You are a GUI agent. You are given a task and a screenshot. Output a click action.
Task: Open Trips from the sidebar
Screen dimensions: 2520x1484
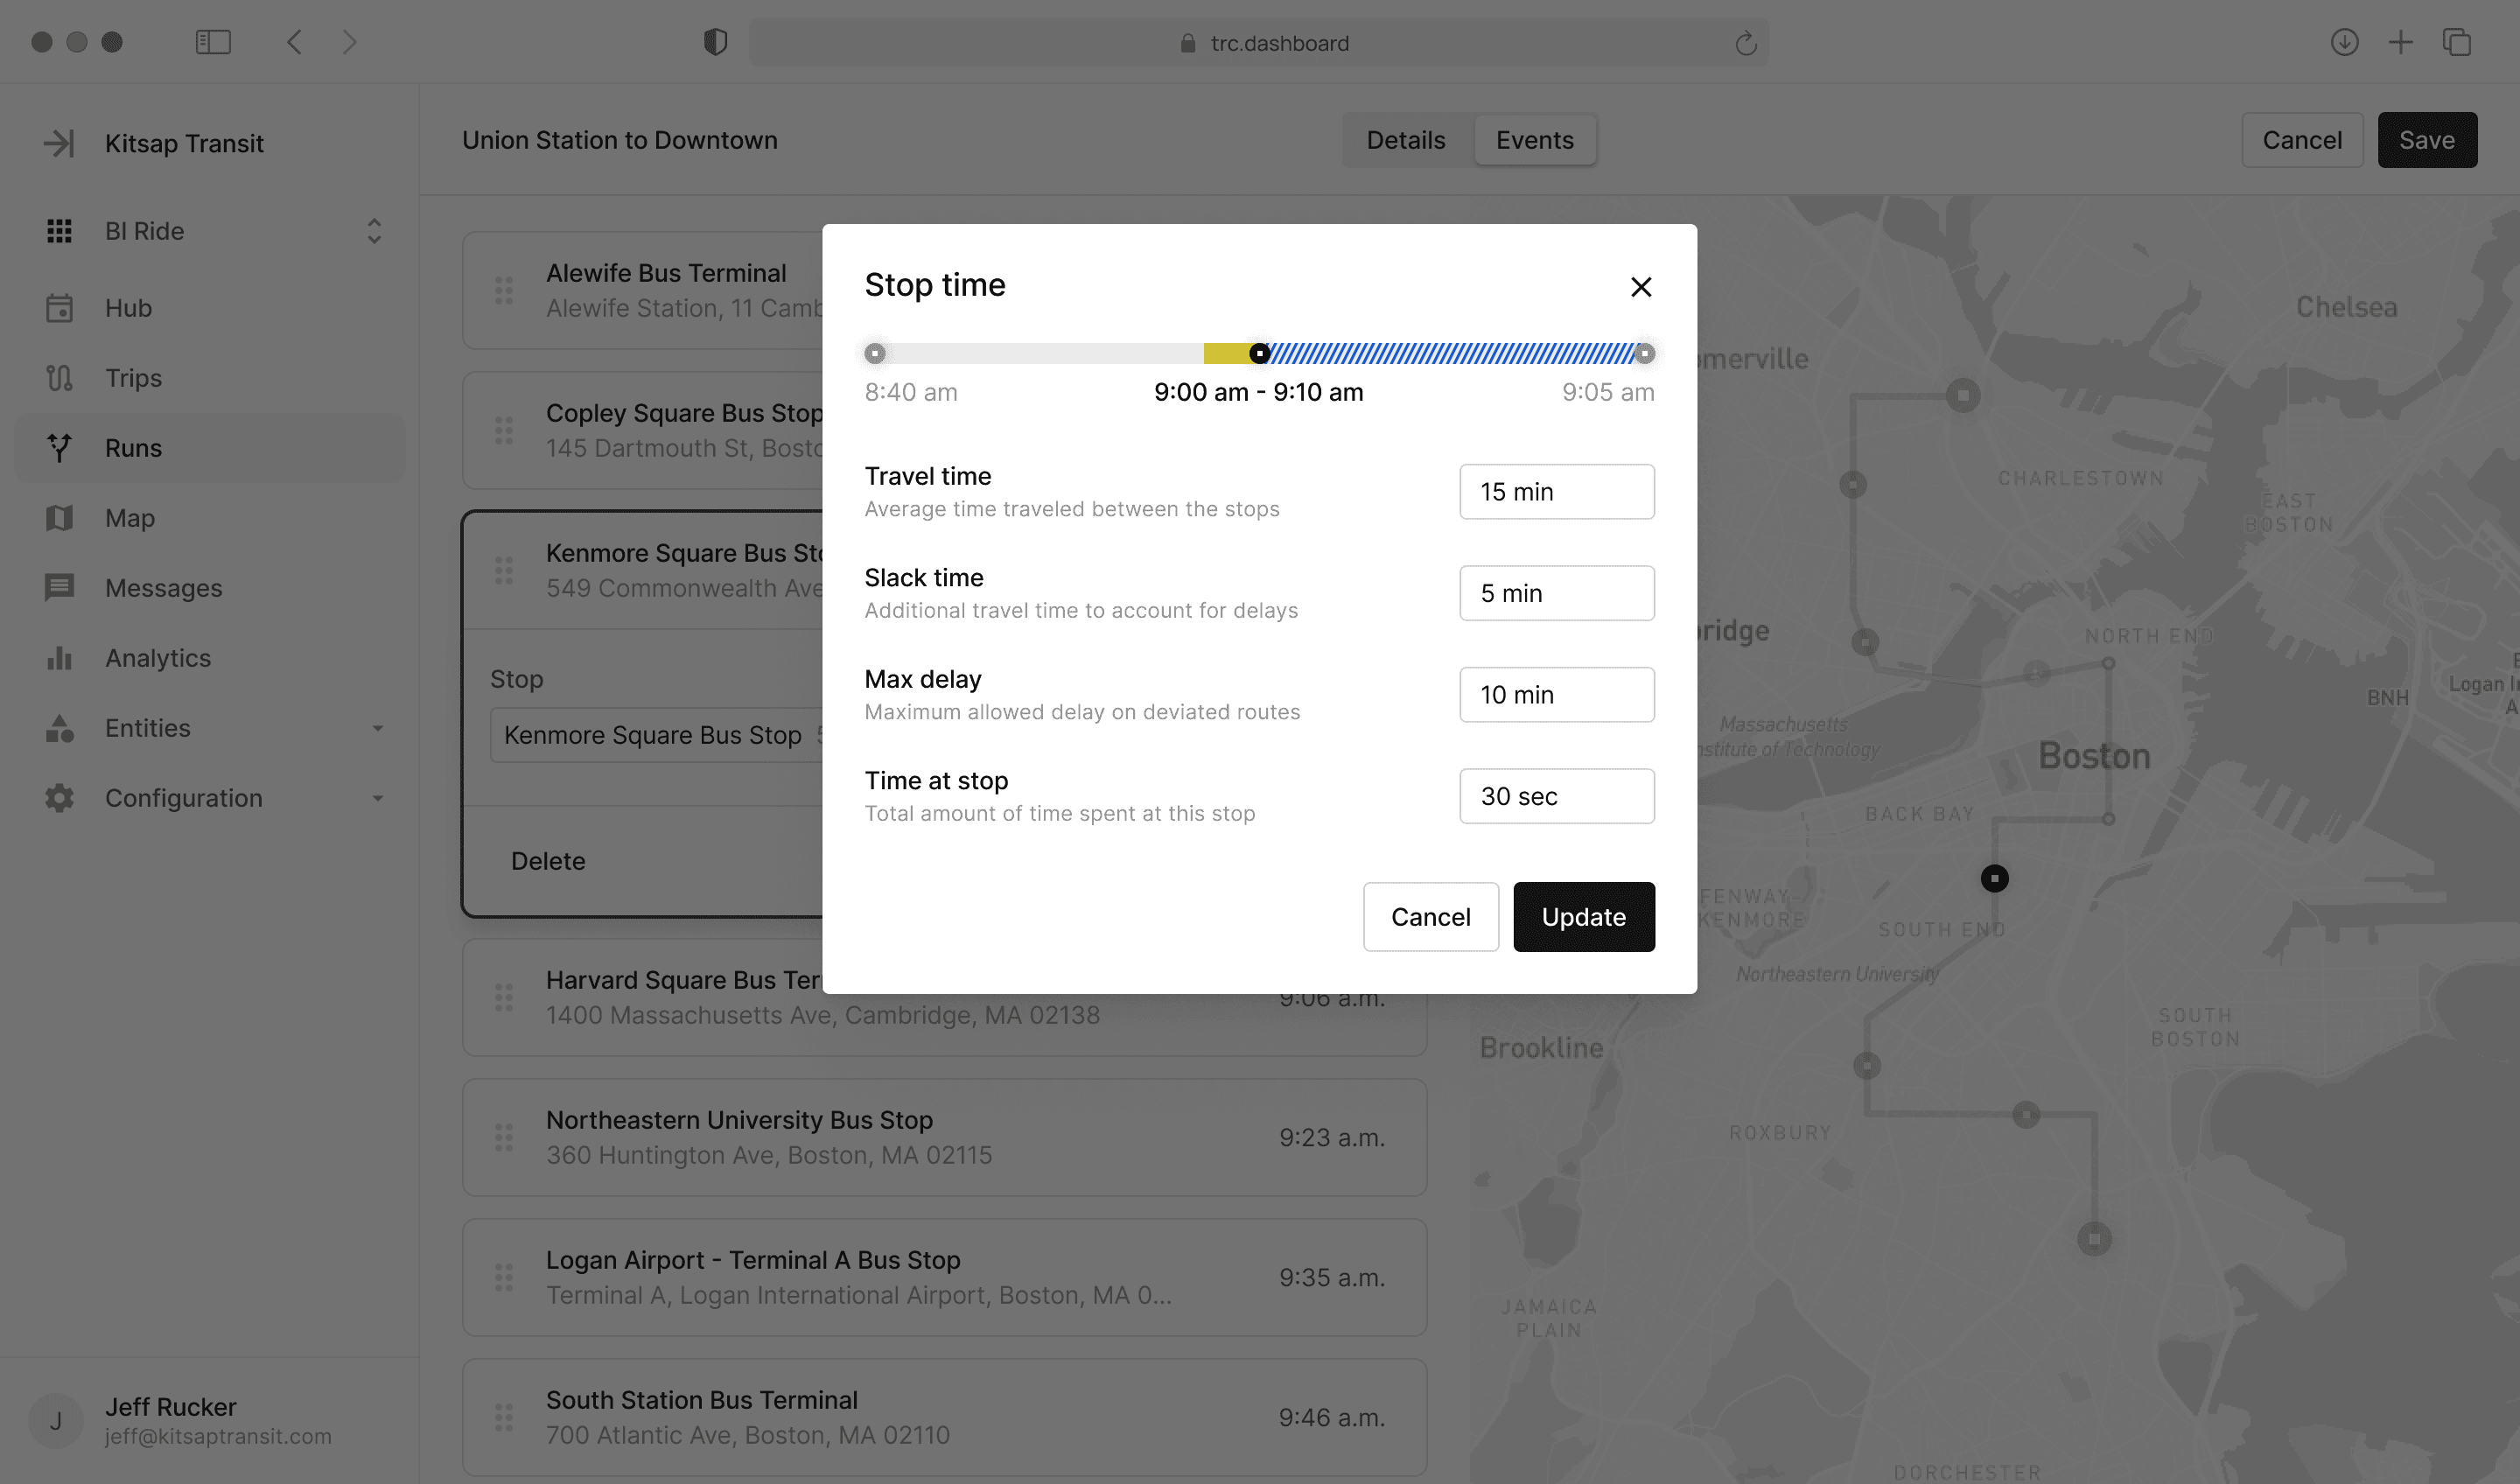coord(210,378)
